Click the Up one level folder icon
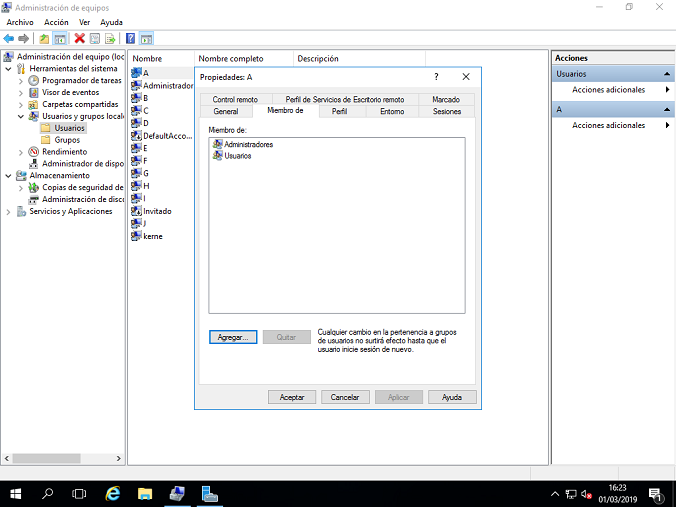Image resolution: width=676 pixels, height=507 pixels. (44, 39)
